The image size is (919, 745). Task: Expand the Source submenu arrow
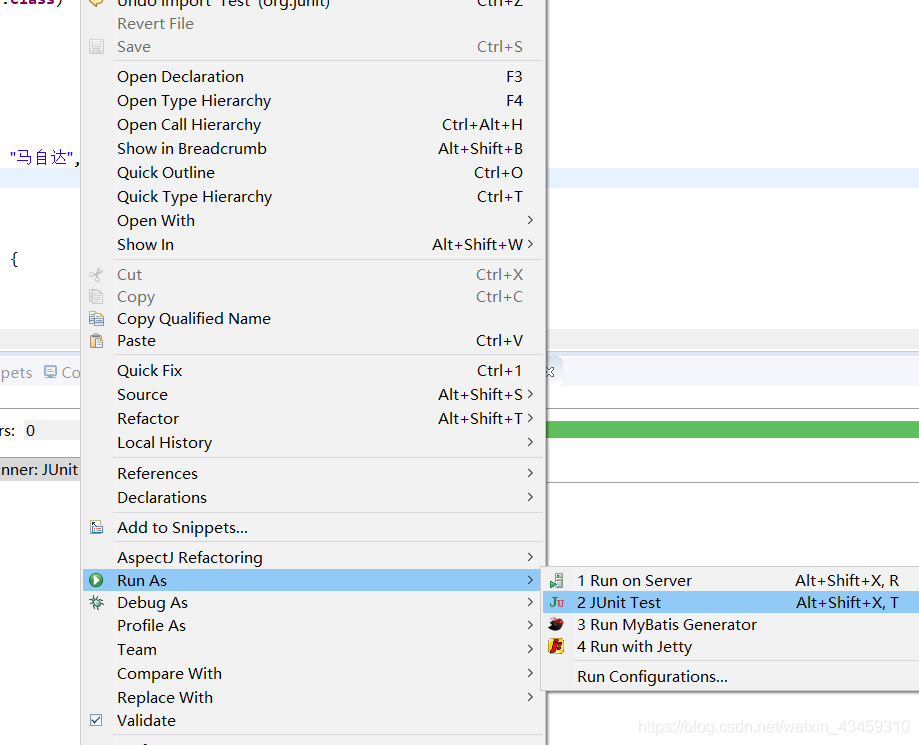click(x=530, y=394)
